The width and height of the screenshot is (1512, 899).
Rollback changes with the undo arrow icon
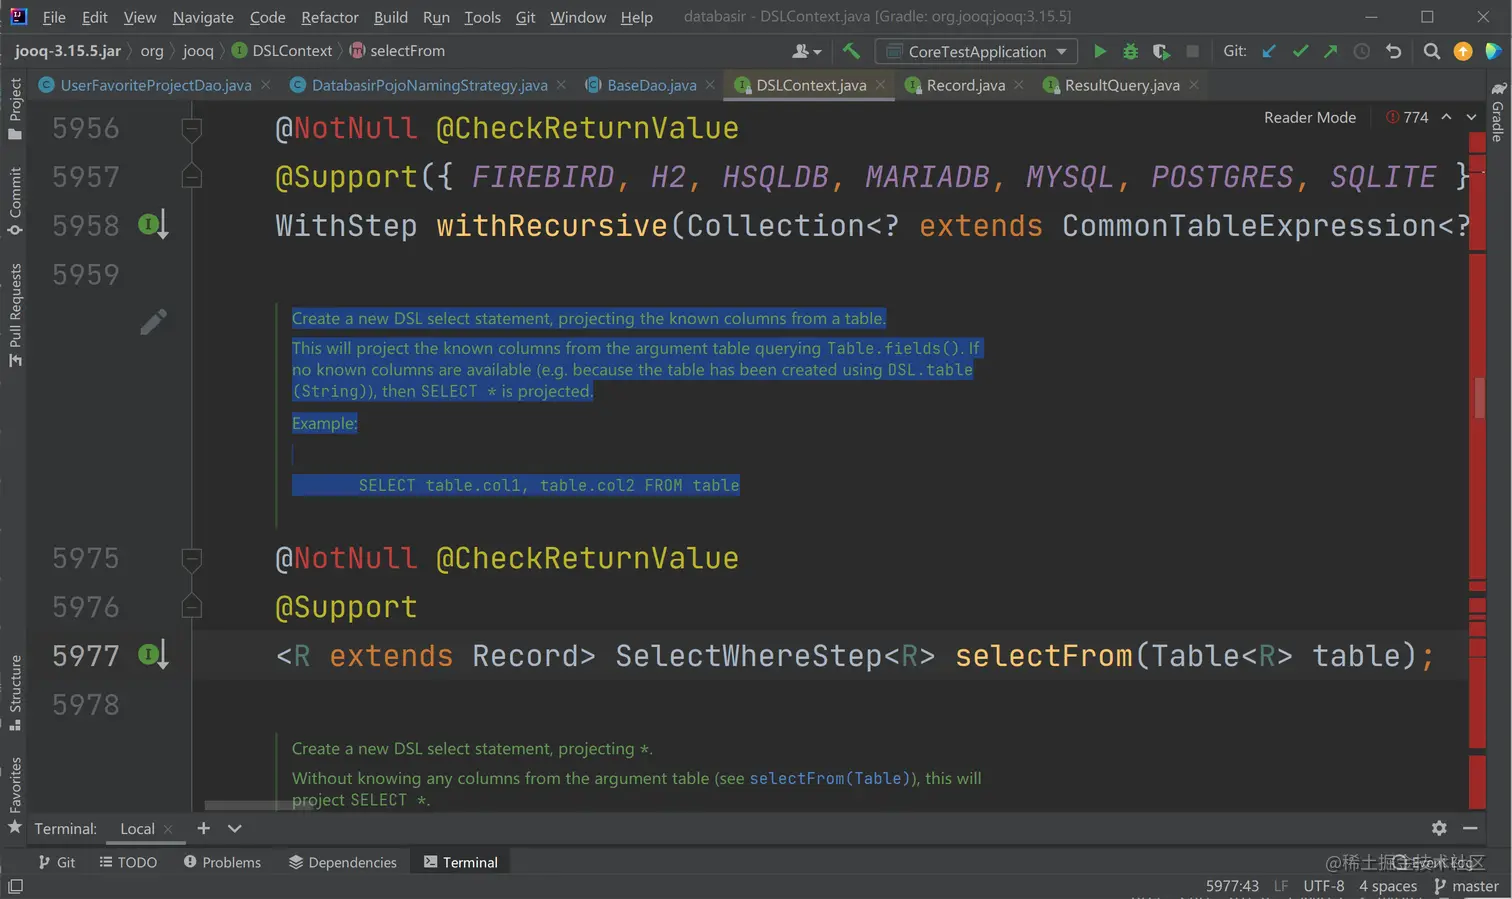coord(1393,51)
